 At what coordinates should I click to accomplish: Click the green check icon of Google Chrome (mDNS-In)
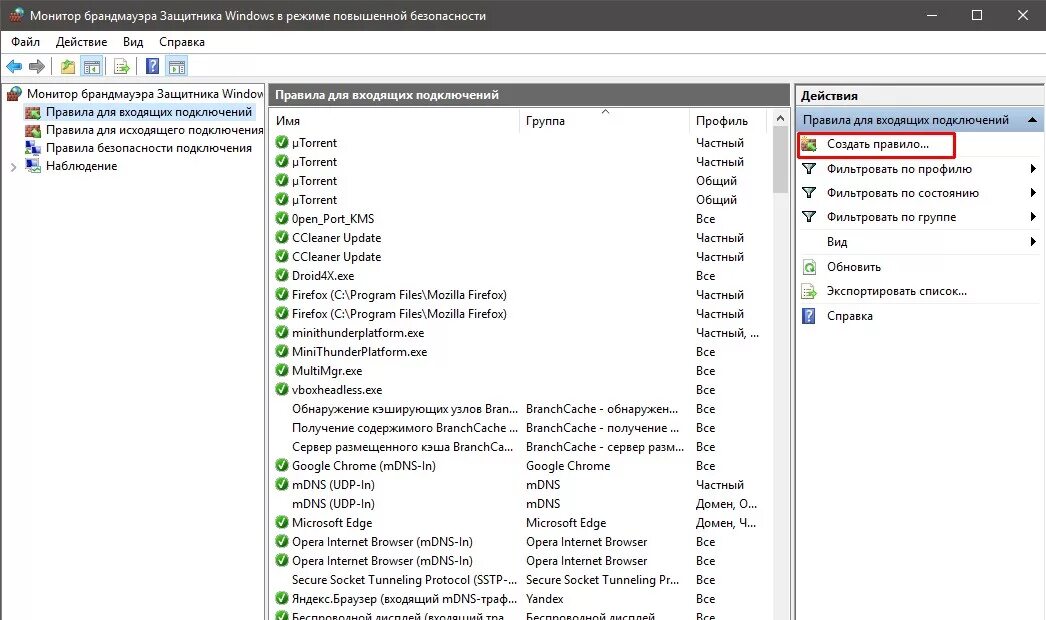tap(282, 465)
